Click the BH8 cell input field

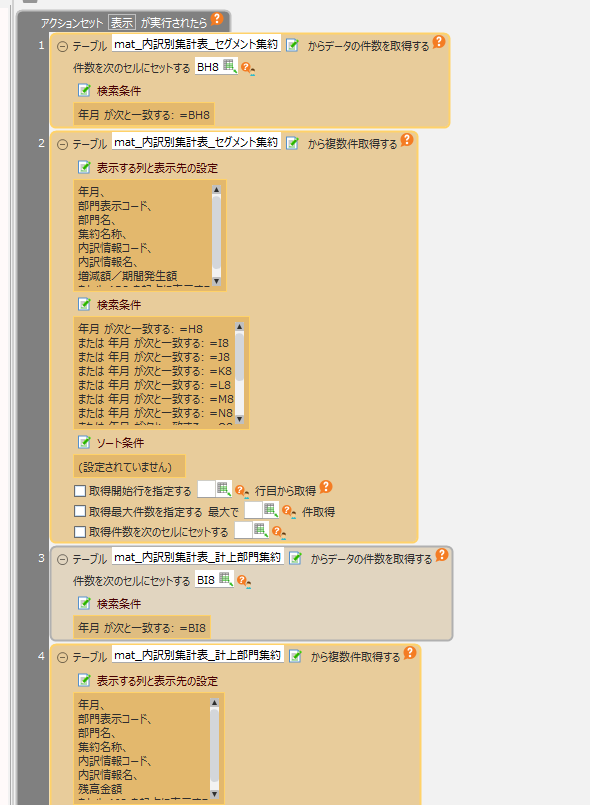click(208, 67)
